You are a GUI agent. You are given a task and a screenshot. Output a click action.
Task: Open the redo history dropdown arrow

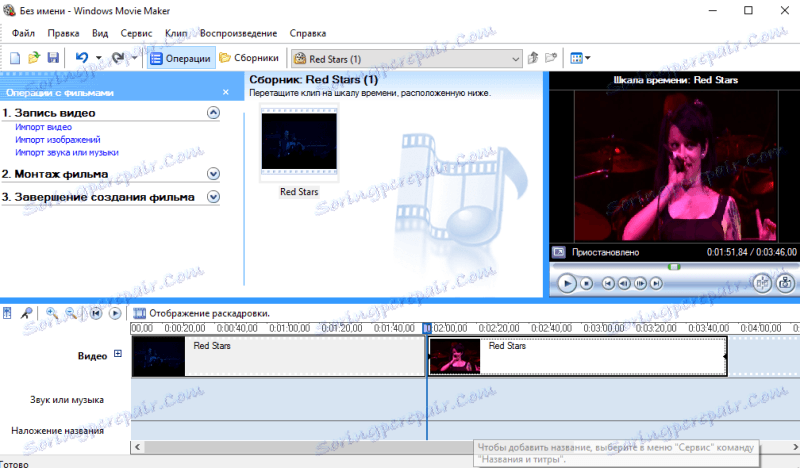click(x=134, y=58)
